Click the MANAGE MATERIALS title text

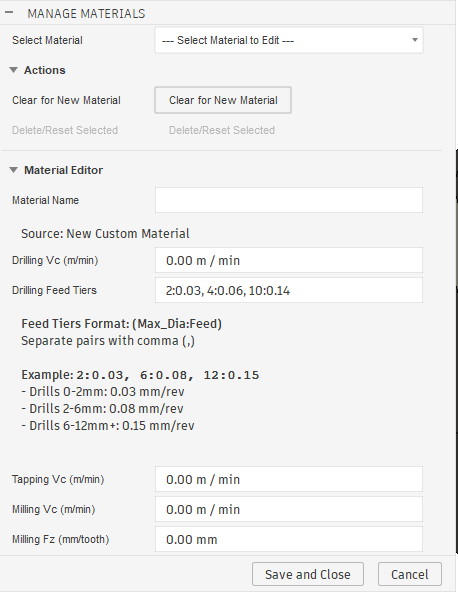click(86, 14)
